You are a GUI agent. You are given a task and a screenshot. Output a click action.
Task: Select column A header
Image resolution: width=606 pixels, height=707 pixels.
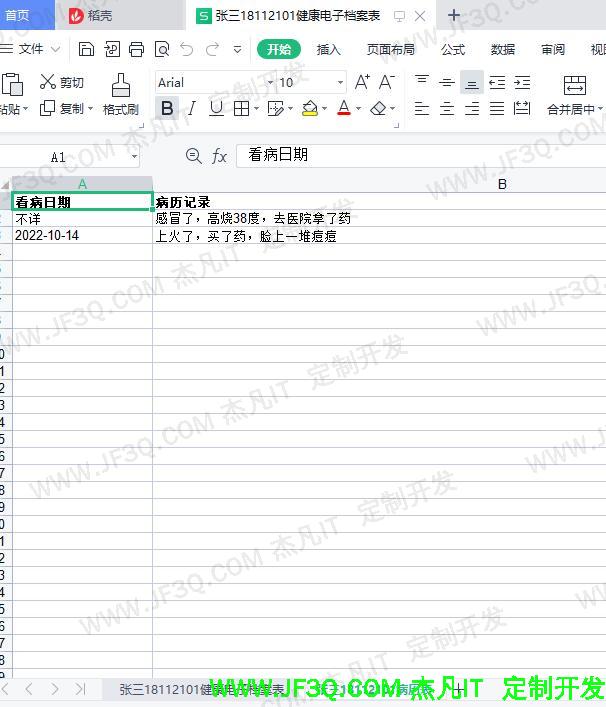[82, 184]
